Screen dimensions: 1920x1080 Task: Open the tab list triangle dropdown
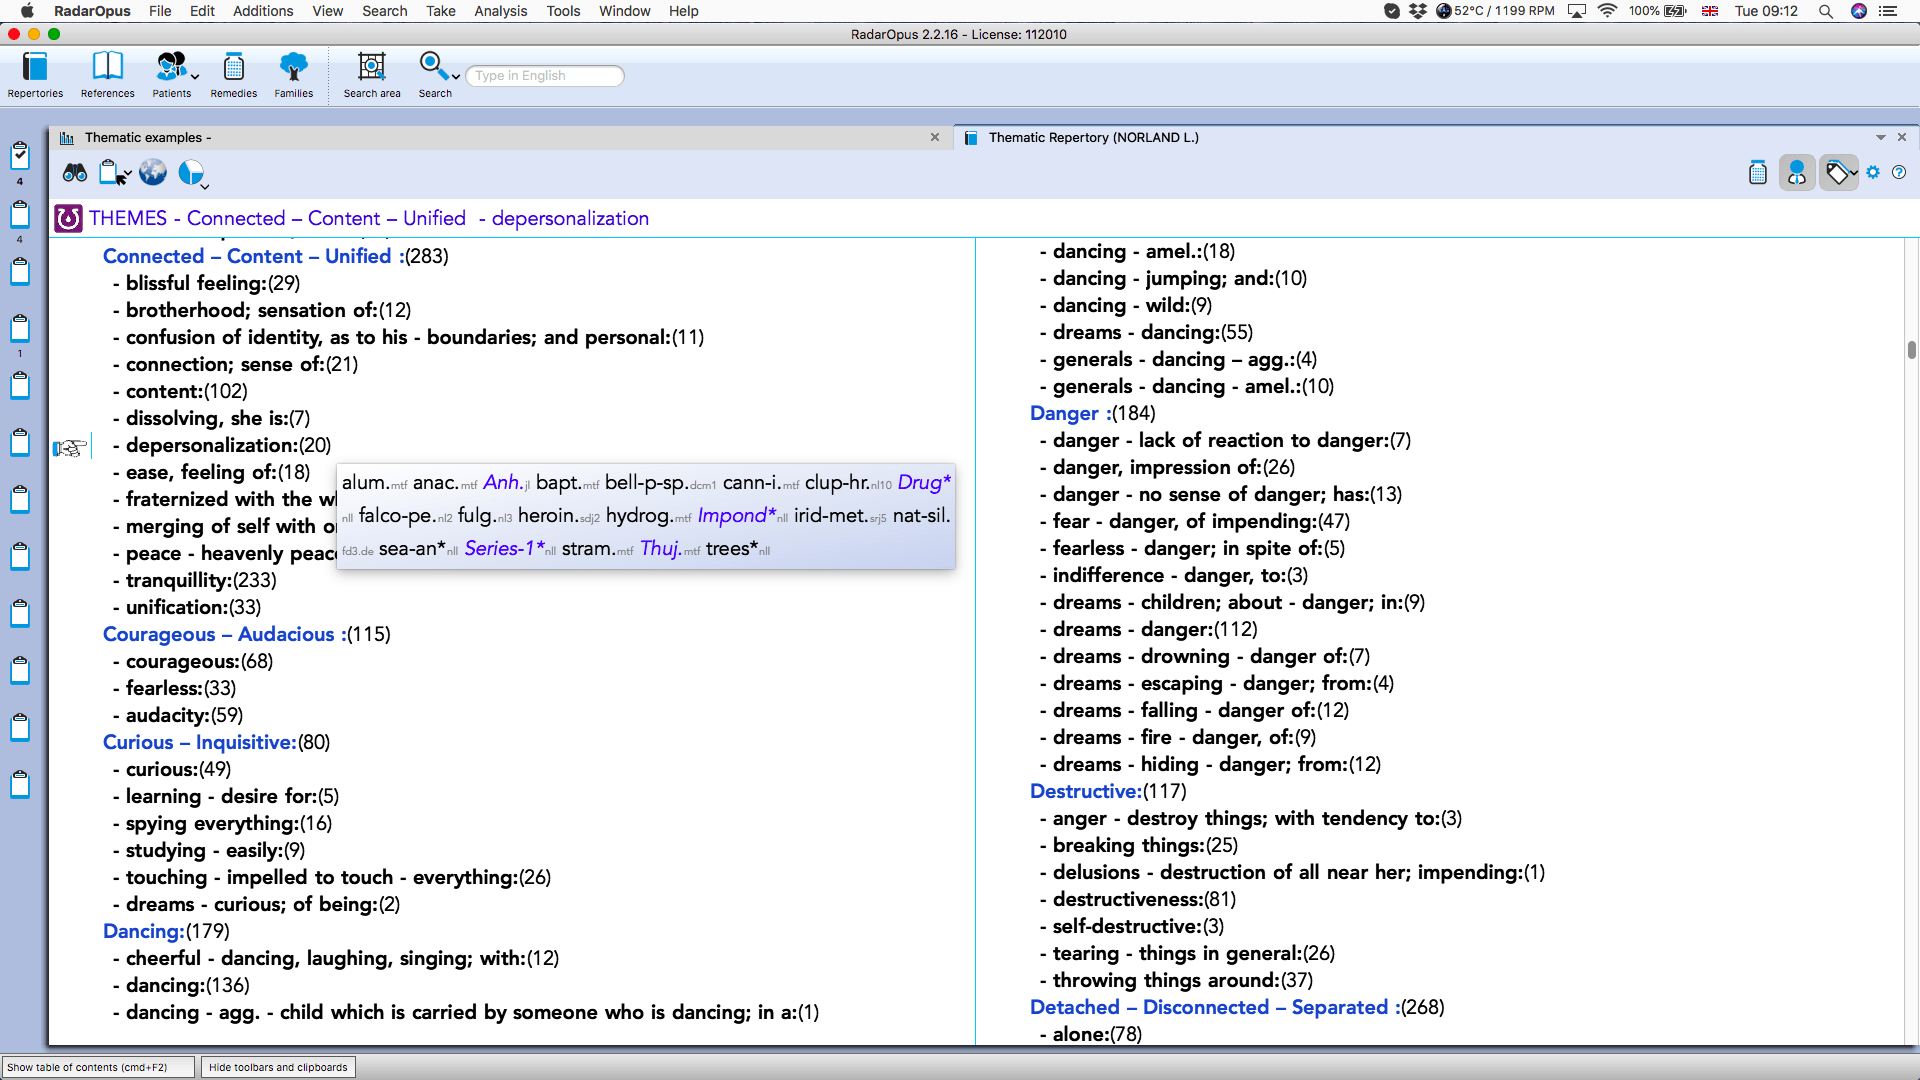coord(1881,138)
